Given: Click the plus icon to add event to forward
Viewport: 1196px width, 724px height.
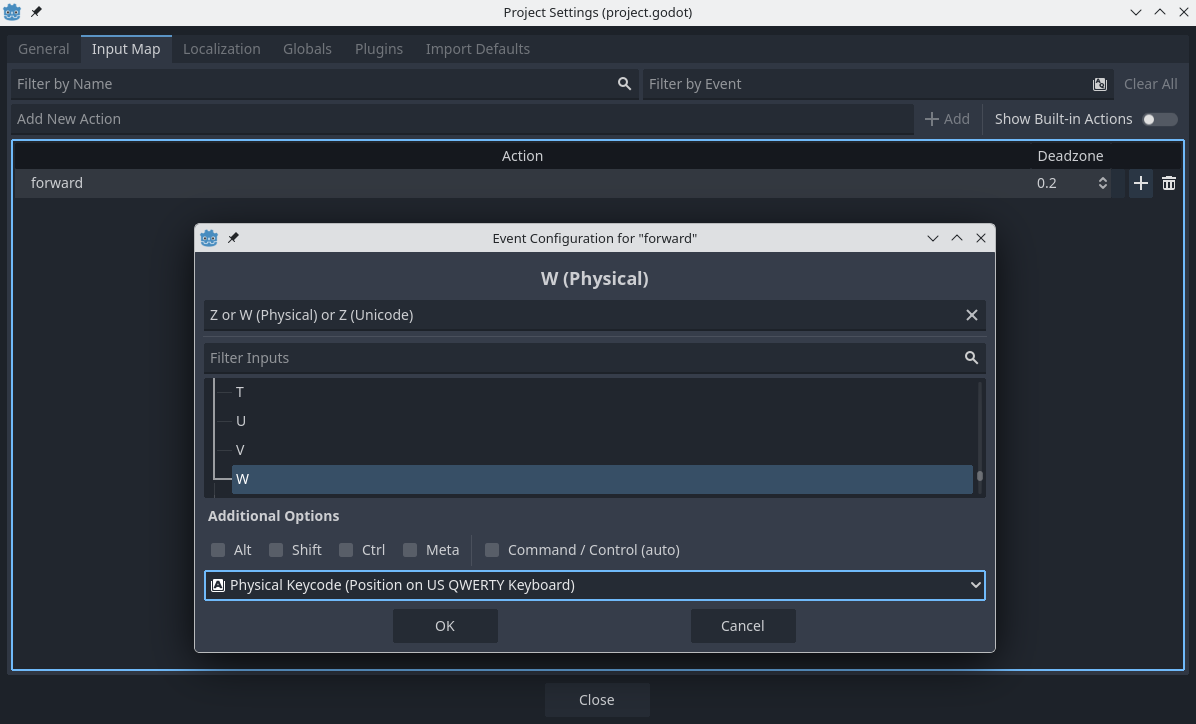Looking at the screenshot, I should [1140, 183].
